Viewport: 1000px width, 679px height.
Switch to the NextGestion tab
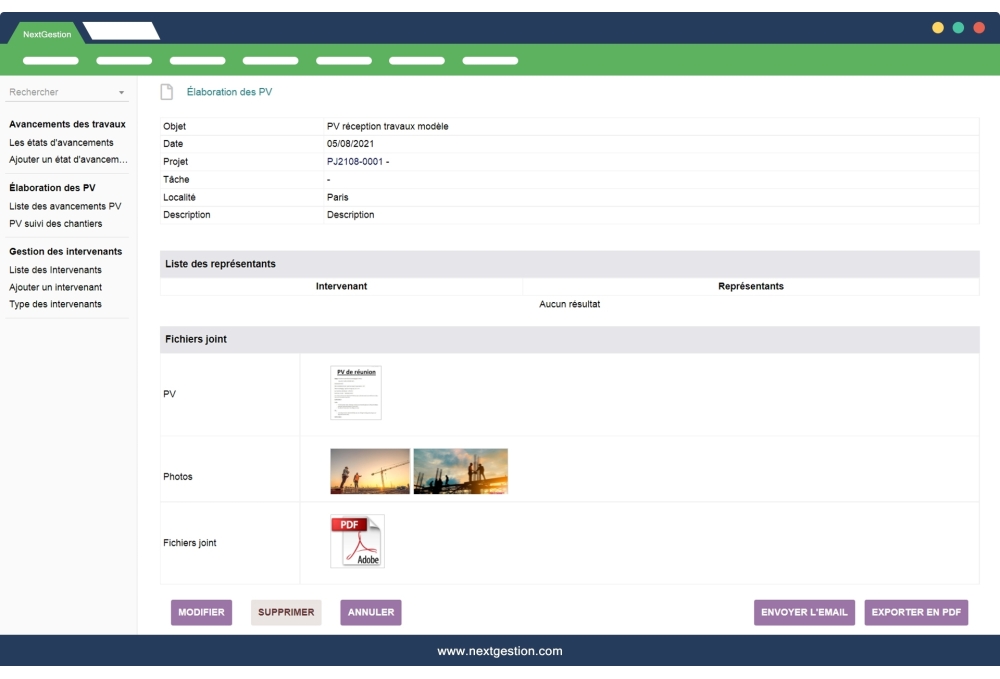47,35
